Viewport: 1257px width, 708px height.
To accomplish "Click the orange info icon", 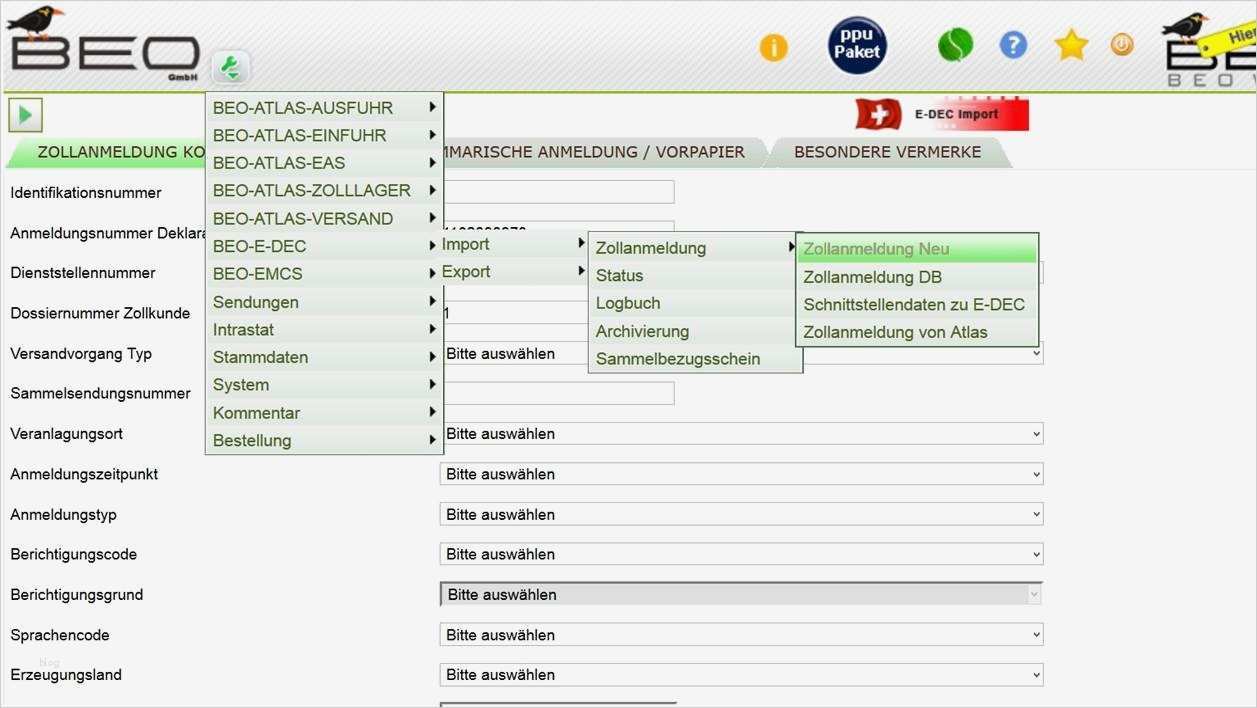I will (772, 45).
